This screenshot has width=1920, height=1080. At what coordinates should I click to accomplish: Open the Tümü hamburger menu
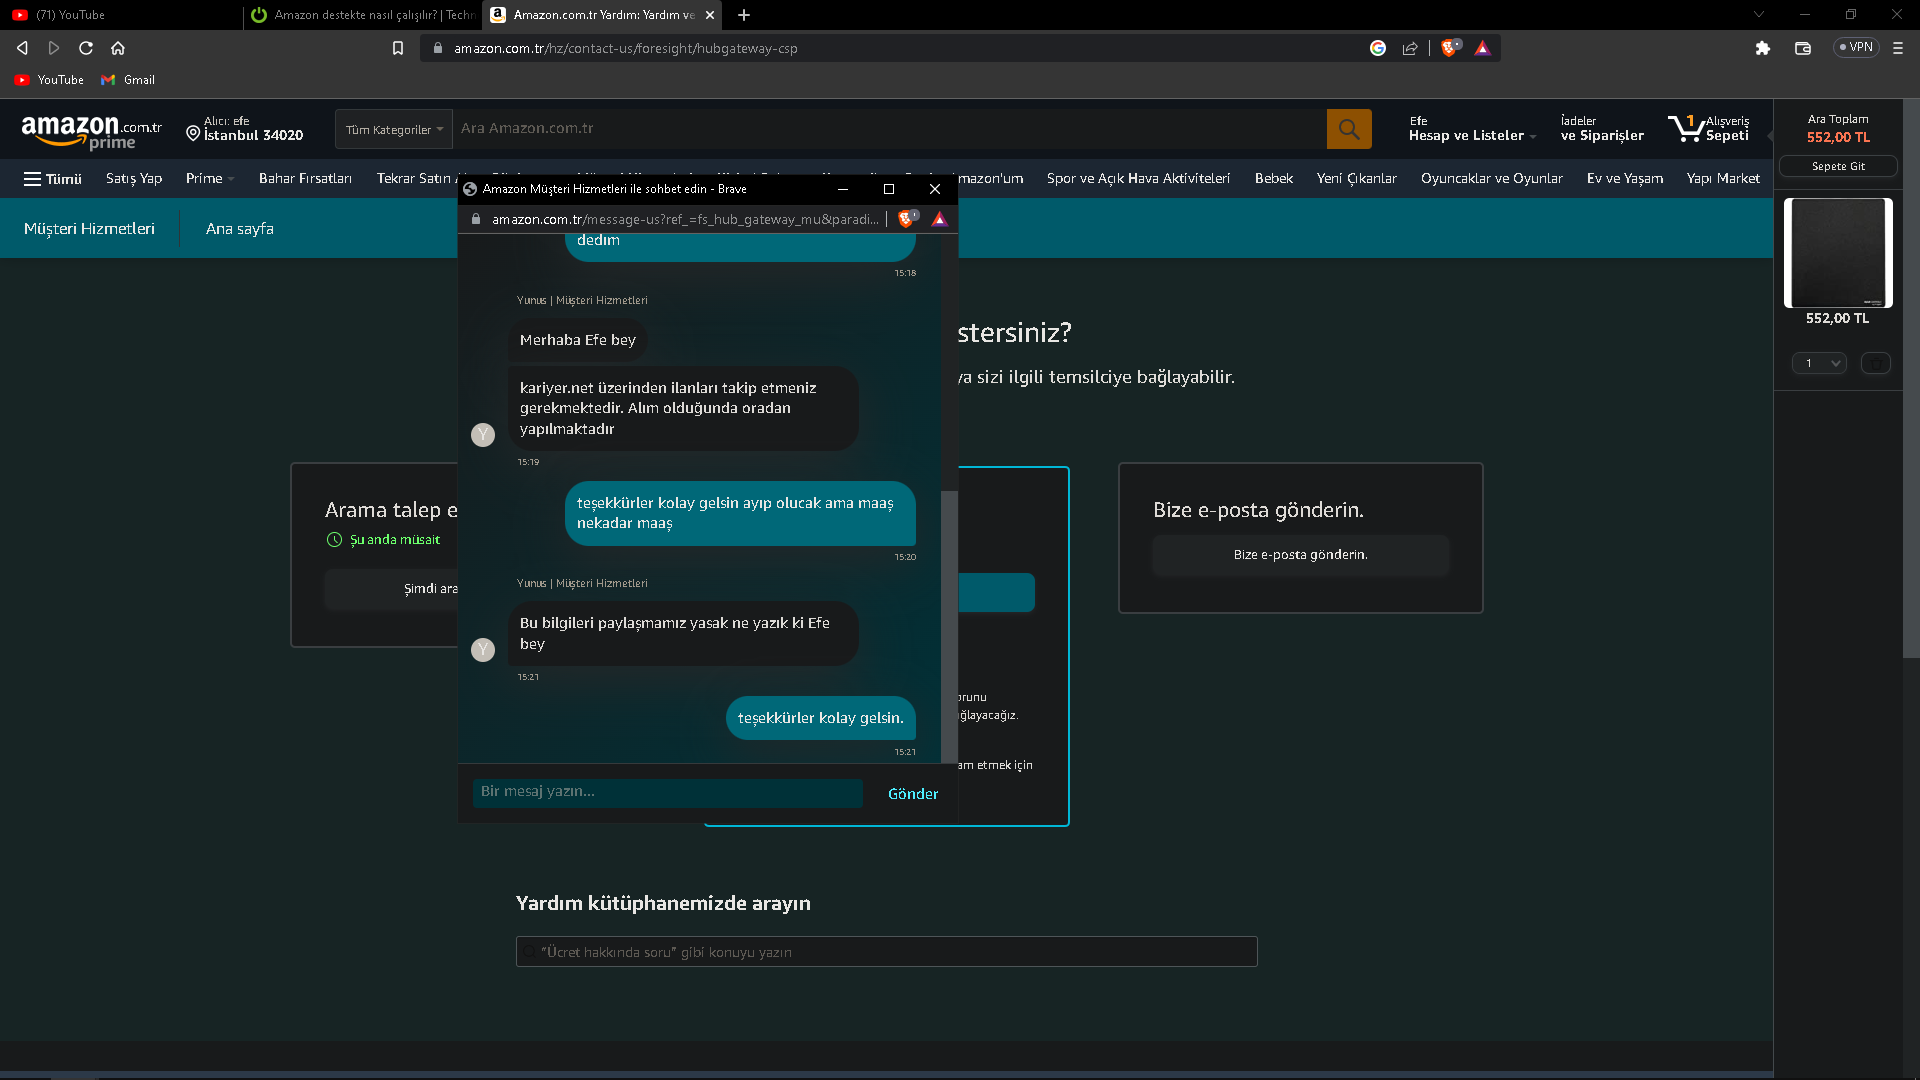(x=52, y=179)
